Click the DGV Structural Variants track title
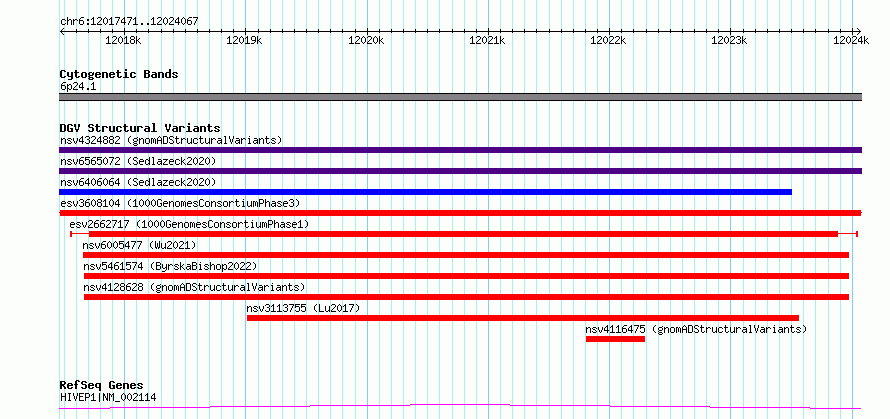 point(140,128)
